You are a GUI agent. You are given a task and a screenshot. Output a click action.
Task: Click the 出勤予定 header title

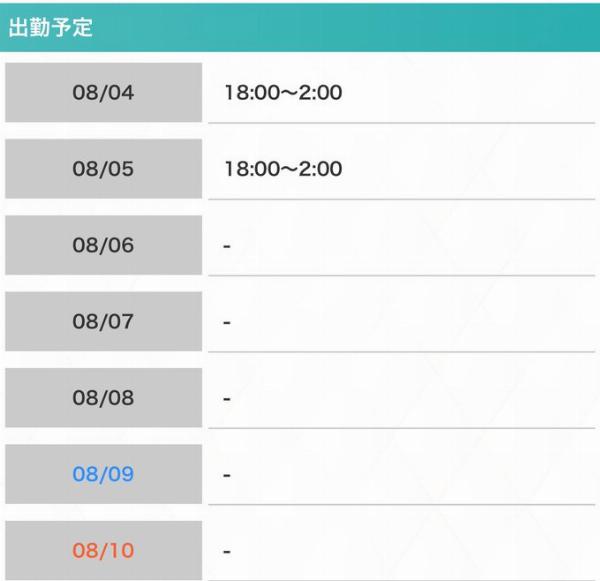point(51,28)
